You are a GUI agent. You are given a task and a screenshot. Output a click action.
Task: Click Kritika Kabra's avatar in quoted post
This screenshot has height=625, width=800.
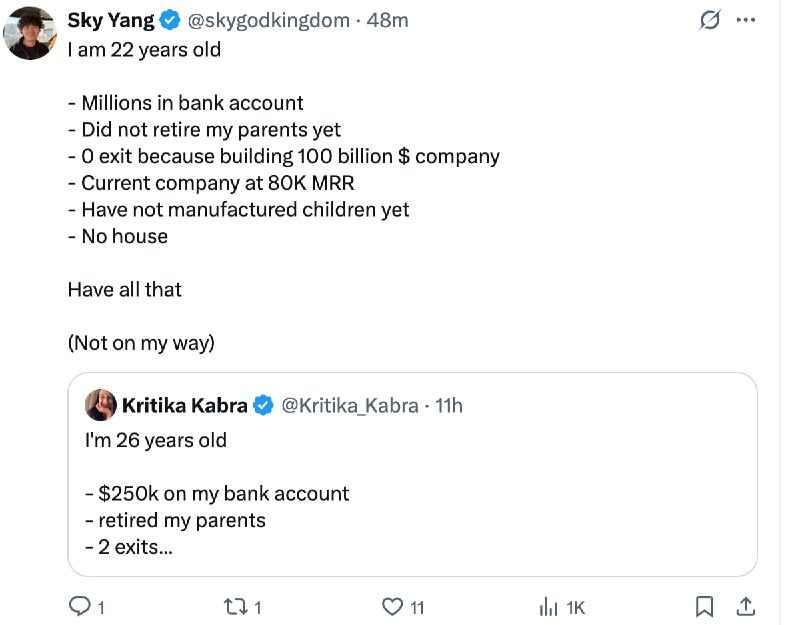pyautogui.click(x=101, y=405)
